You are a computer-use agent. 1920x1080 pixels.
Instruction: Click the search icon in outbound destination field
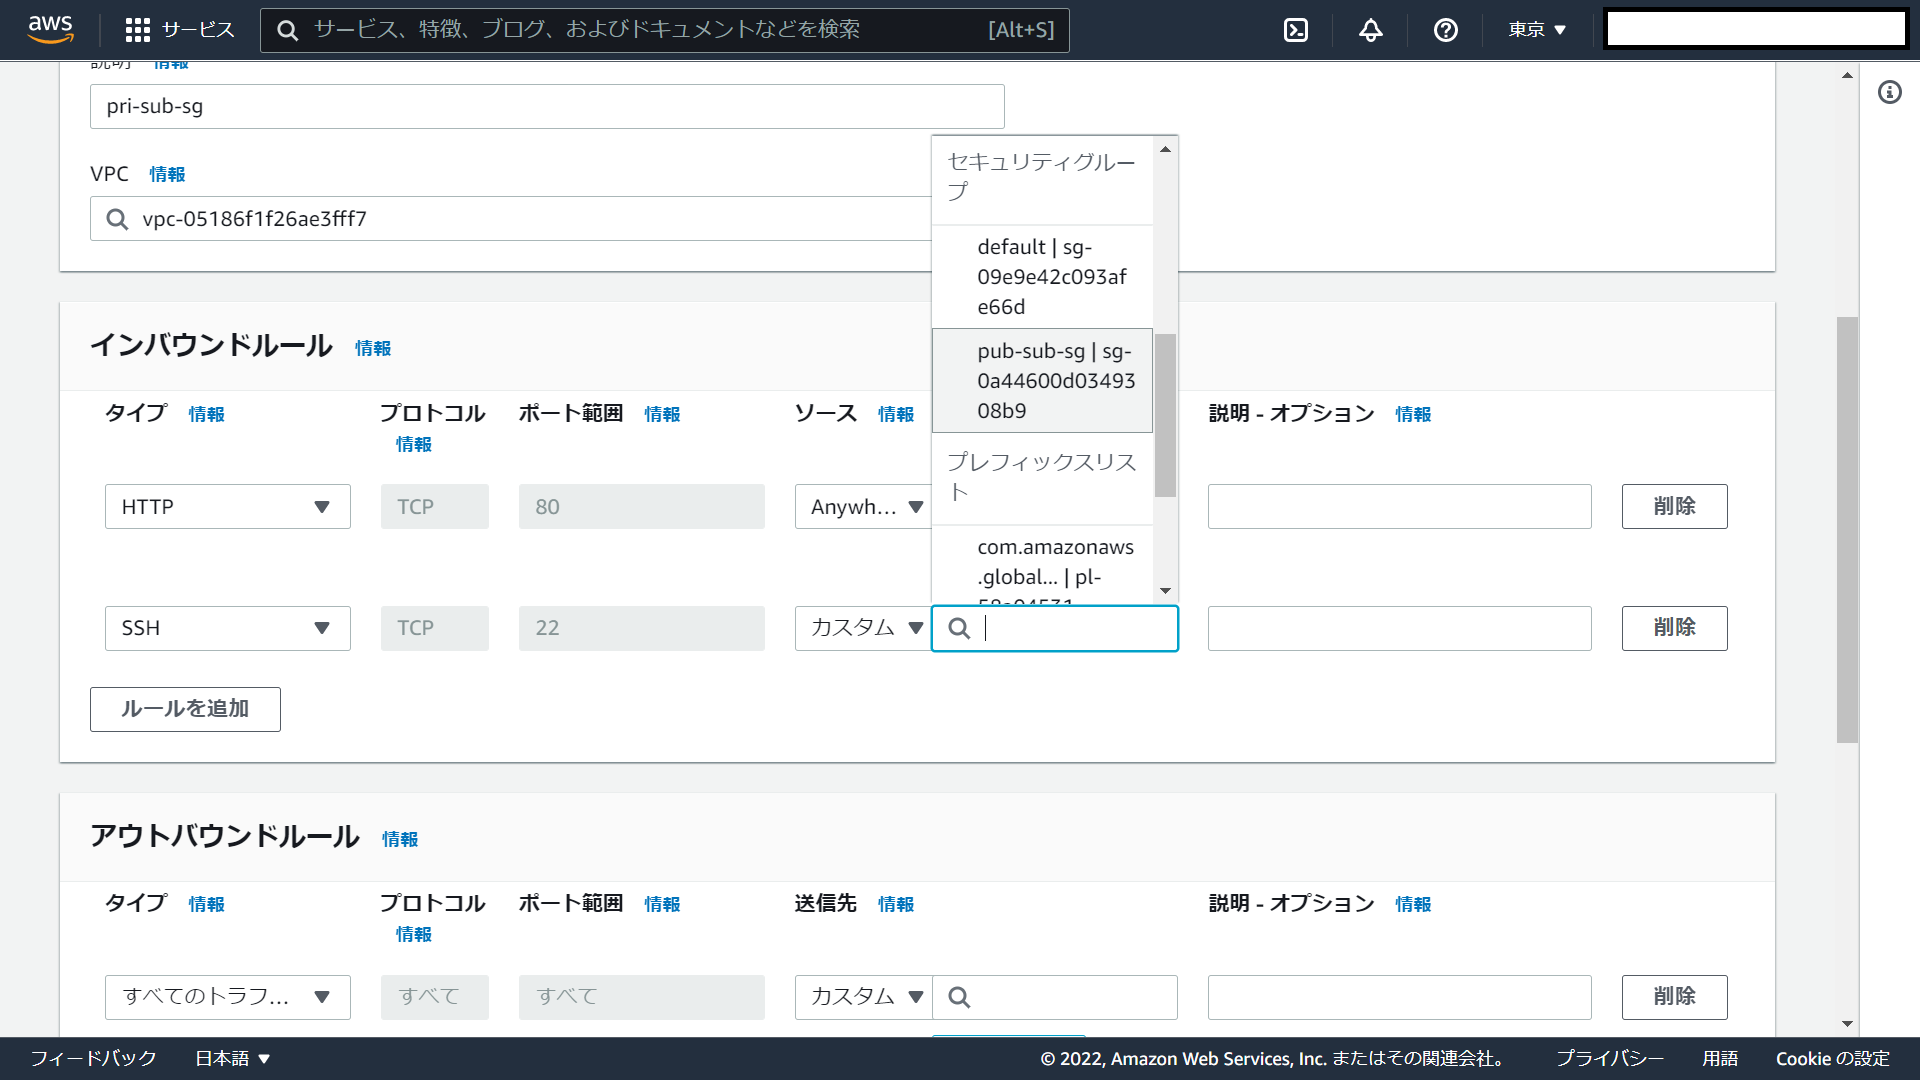coord(959,997)
